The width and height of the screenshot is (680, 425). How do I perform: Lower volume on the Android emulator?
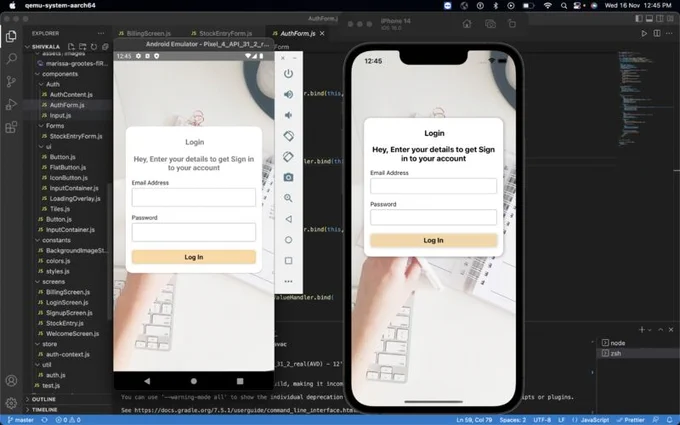click(288, 115)
